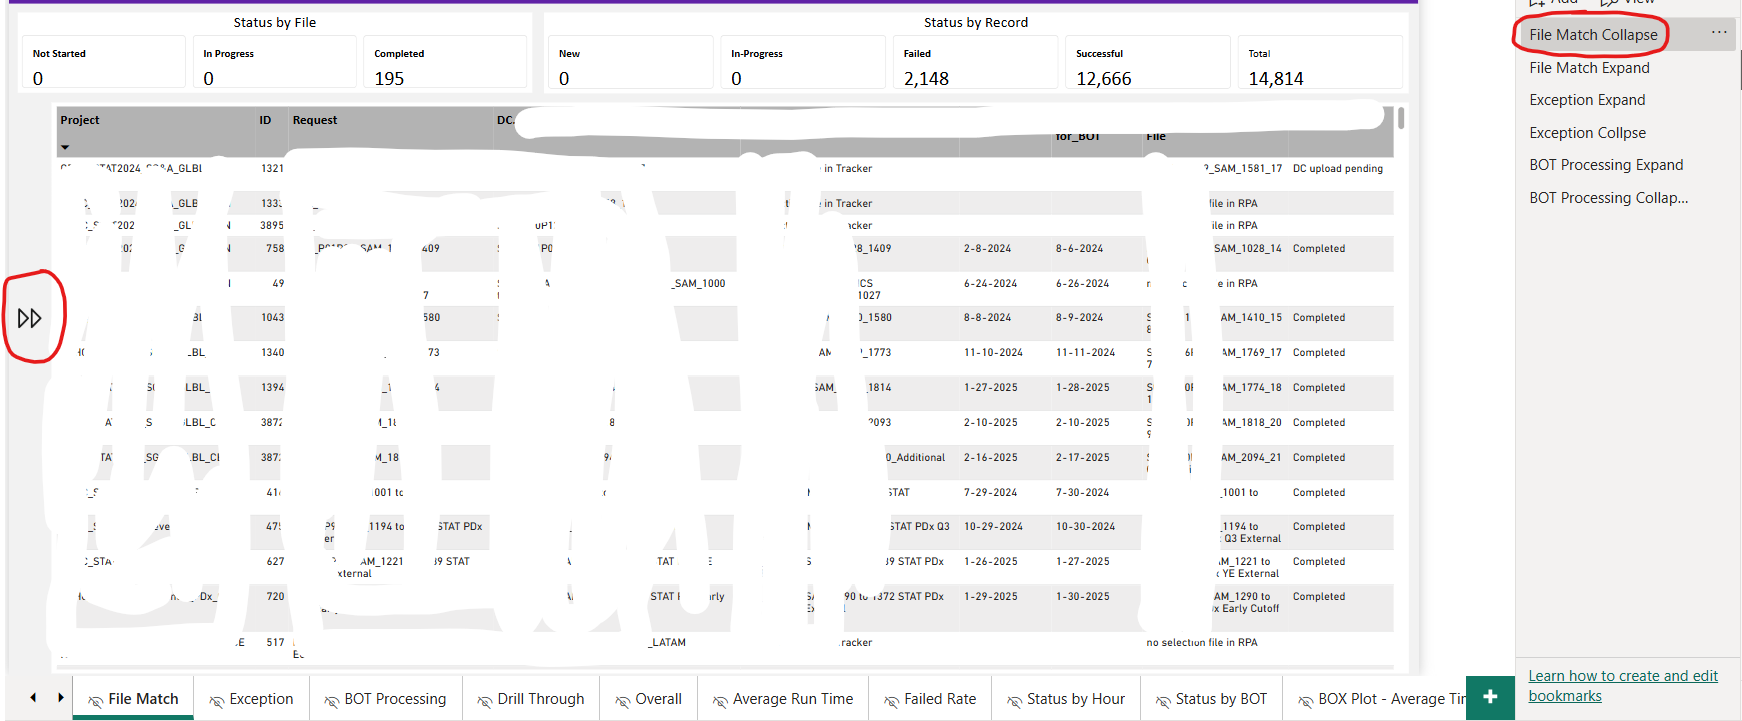Select the Not Started card
Image resolution: width=1742 pixels, height=721 pixels.
click(104, 62)
